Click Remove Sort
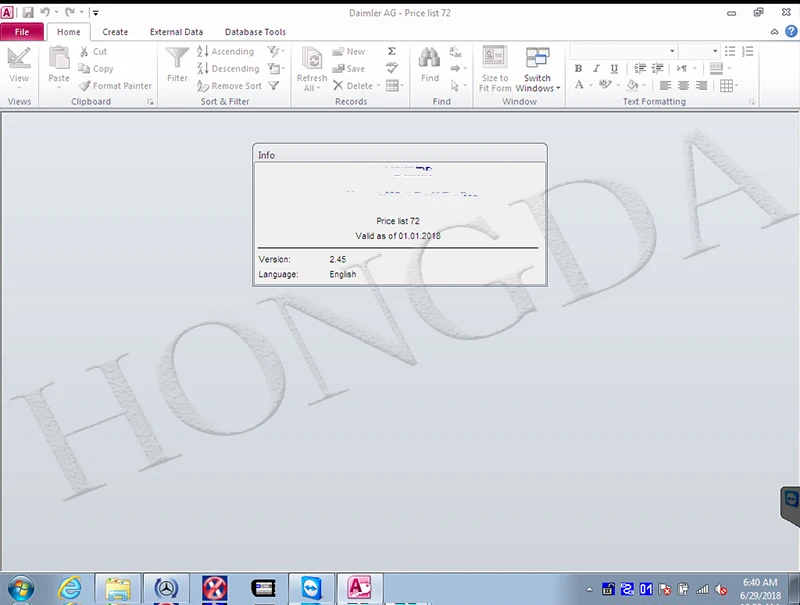Screen dimensions: 800x605 click(230, 86)
